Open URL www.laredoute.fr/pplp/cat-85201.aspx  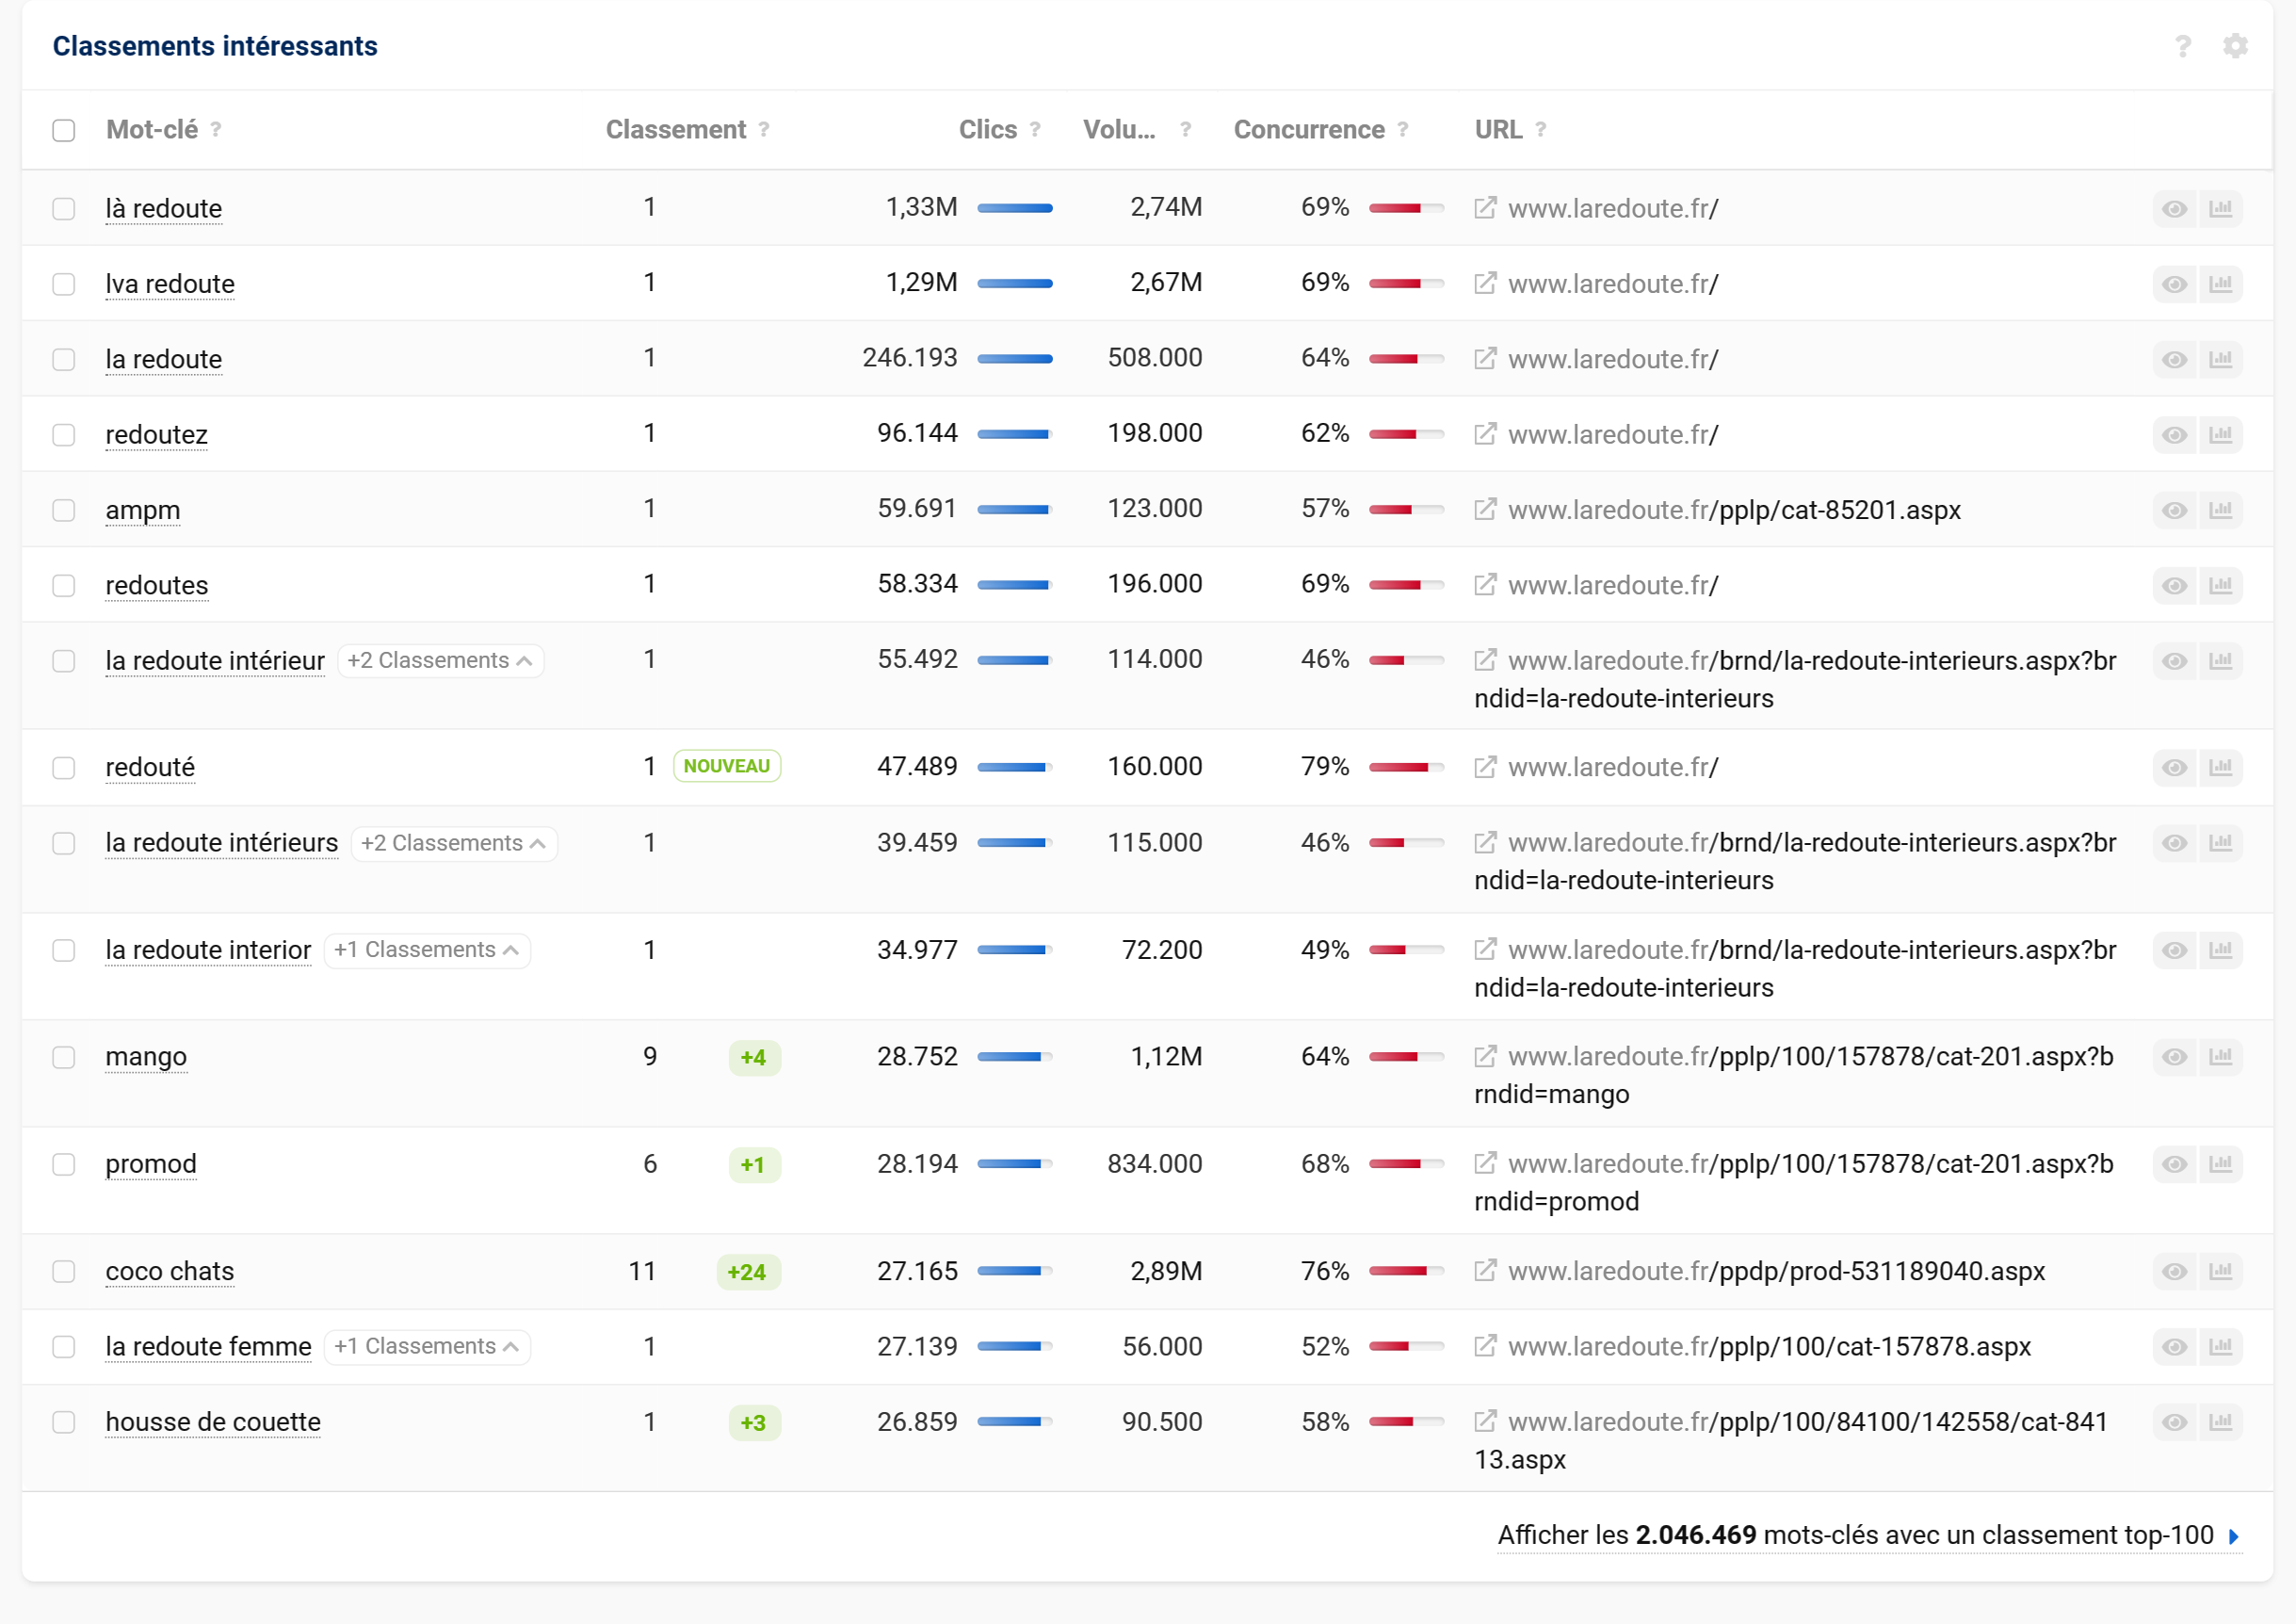pos(1734,510)
